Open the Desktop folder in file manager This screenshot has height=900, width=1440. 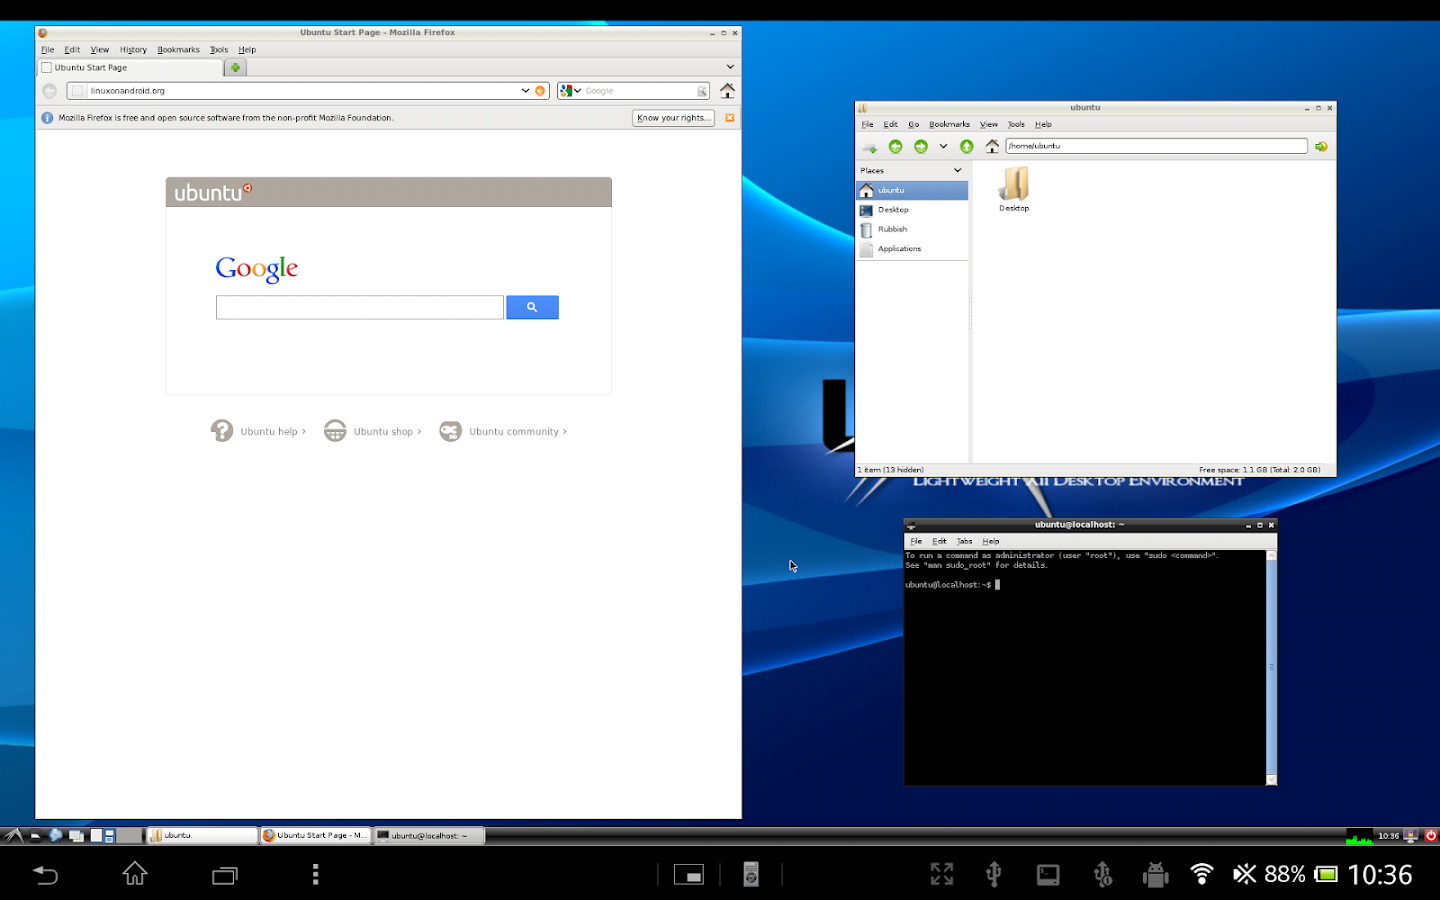1013,185
